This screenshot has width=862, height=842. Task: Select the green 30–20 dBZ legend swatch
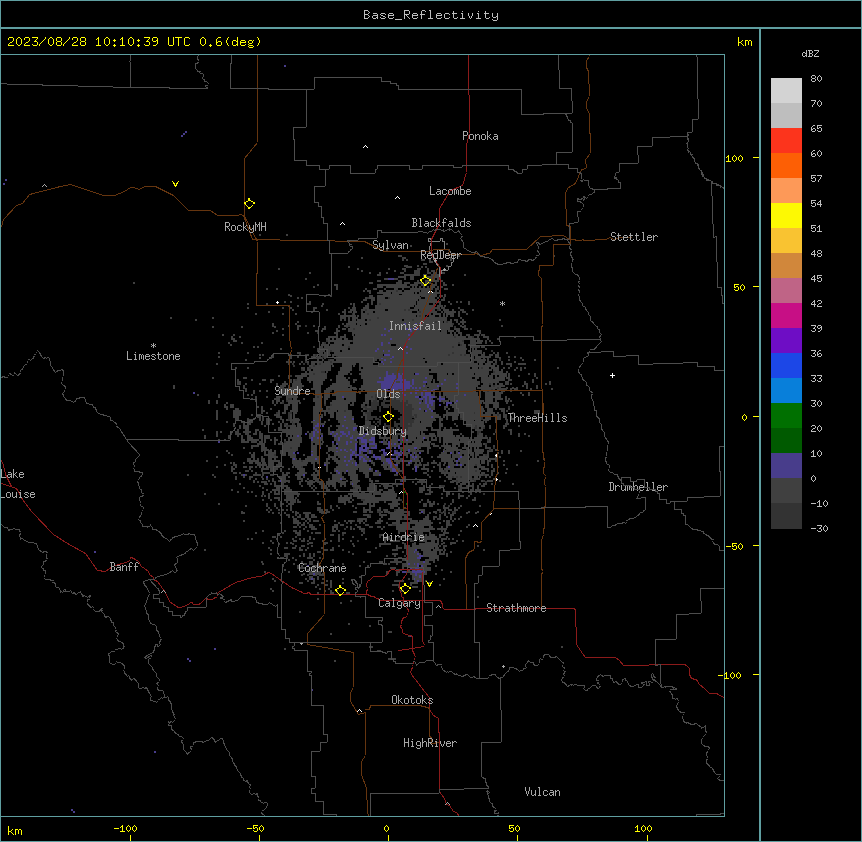[786, 416]
